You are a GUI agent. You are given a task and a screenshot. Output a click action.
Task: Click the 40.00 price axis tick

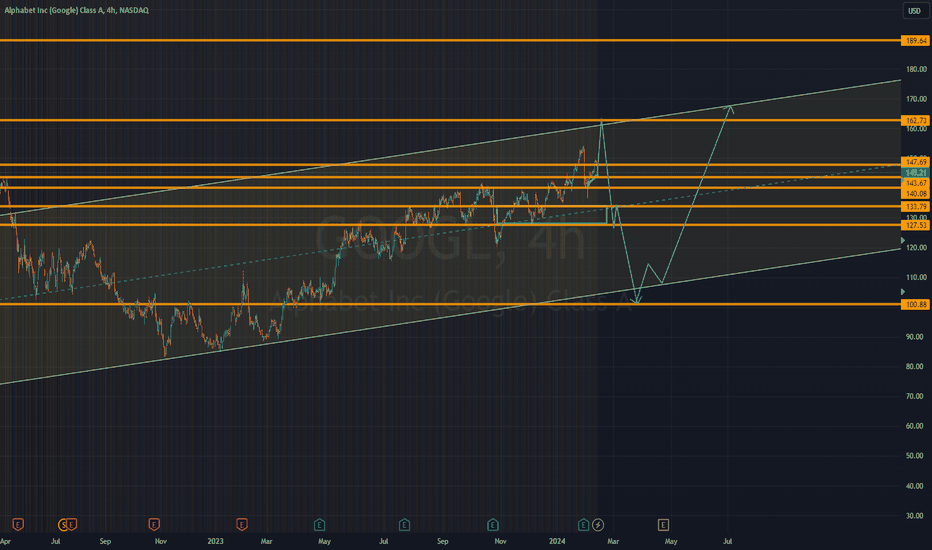[x=916, y=486]
